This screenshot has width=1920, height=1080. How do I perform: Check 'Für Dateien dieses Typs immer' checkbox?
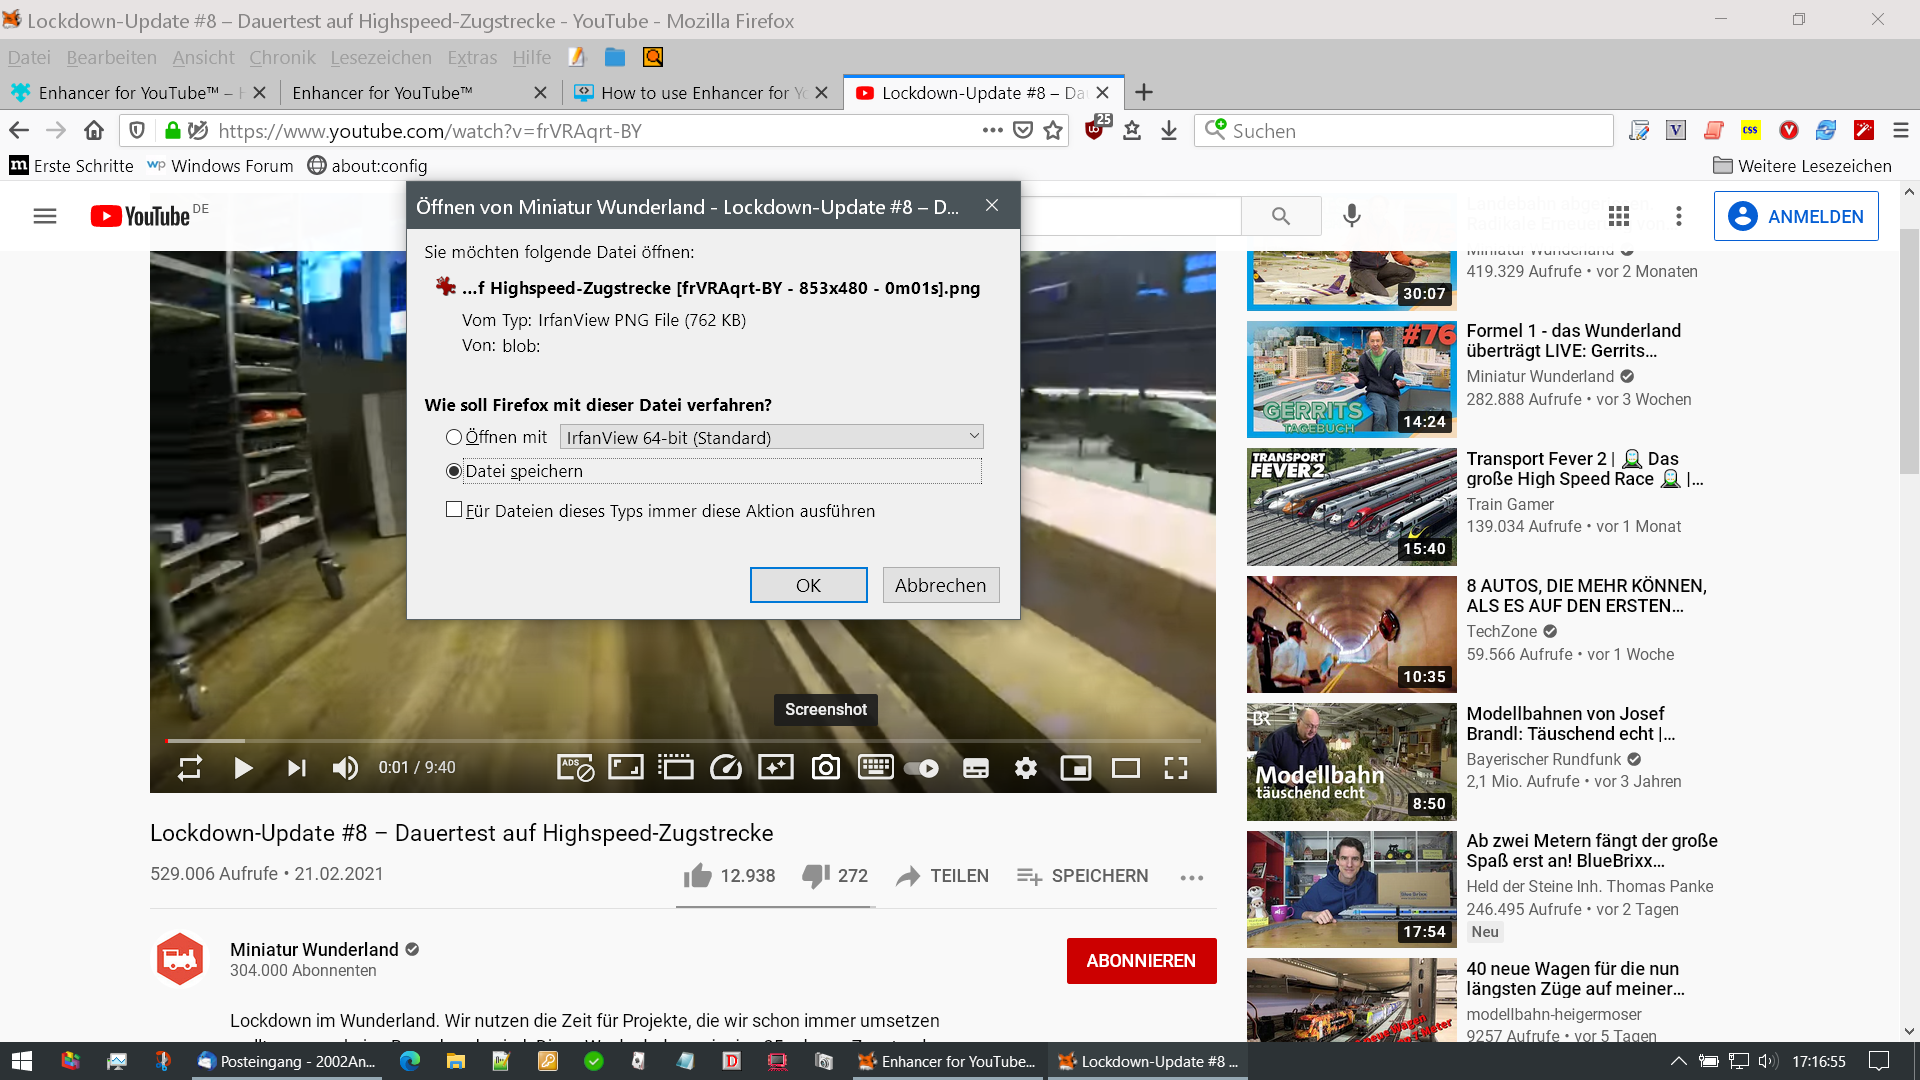454,510
